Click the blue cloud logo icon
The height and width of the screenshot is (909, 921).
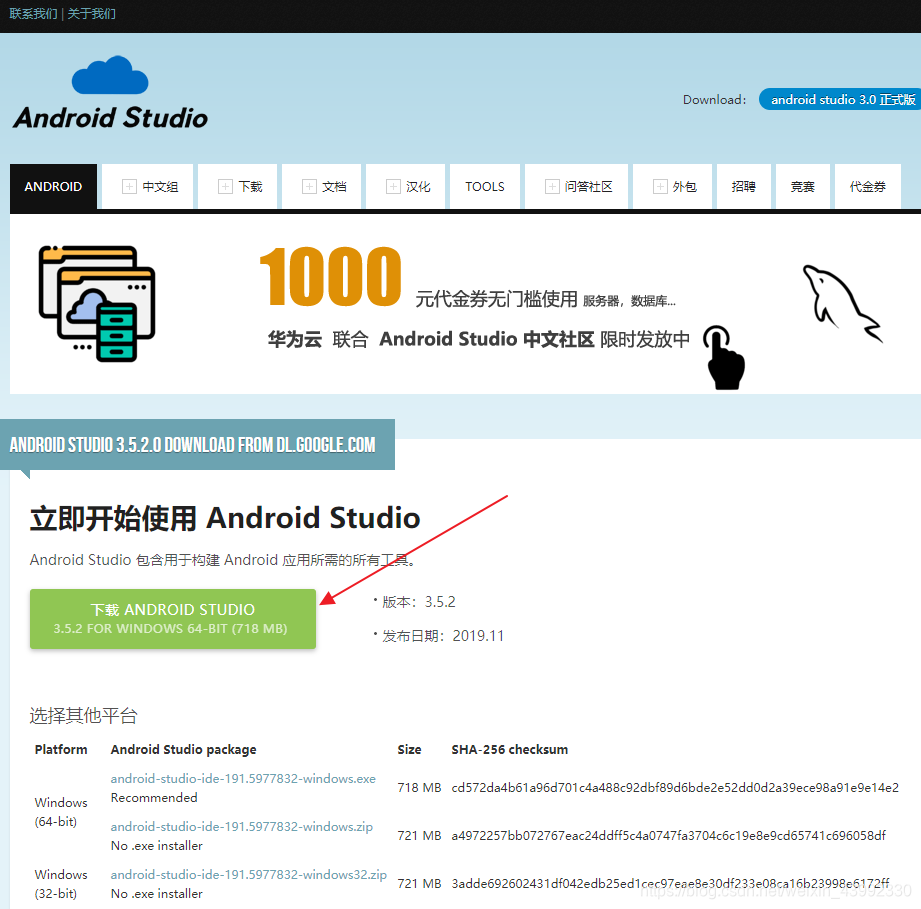[110, 75]
